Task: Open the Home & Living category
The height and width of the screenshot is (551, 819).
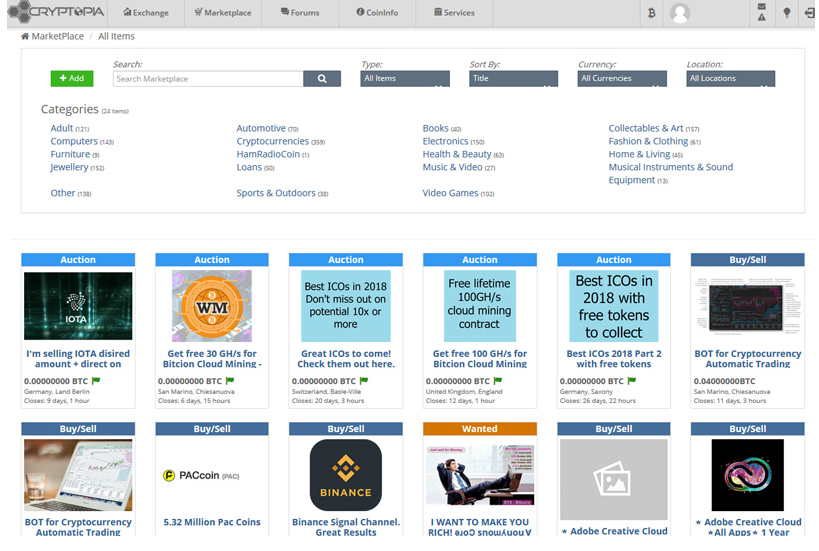Action: pyautogui.click(x=639, y=154)
